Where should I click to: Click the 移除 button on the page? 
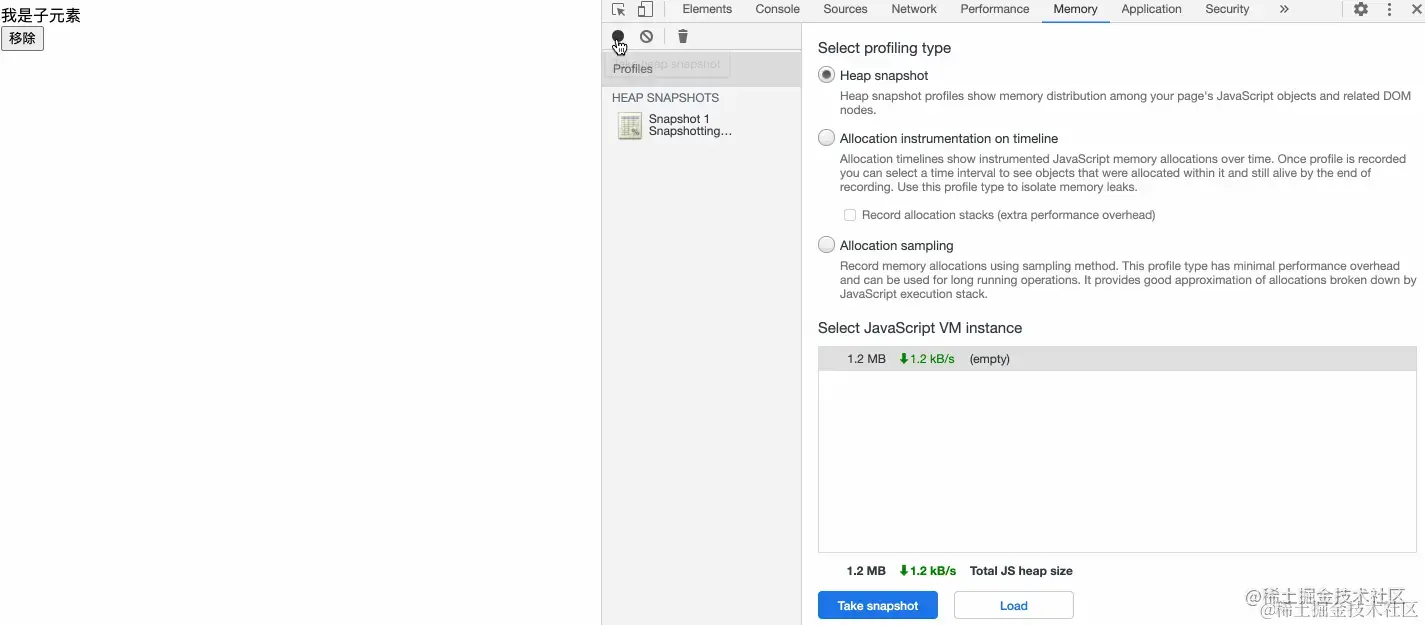[x=22, y=38]
